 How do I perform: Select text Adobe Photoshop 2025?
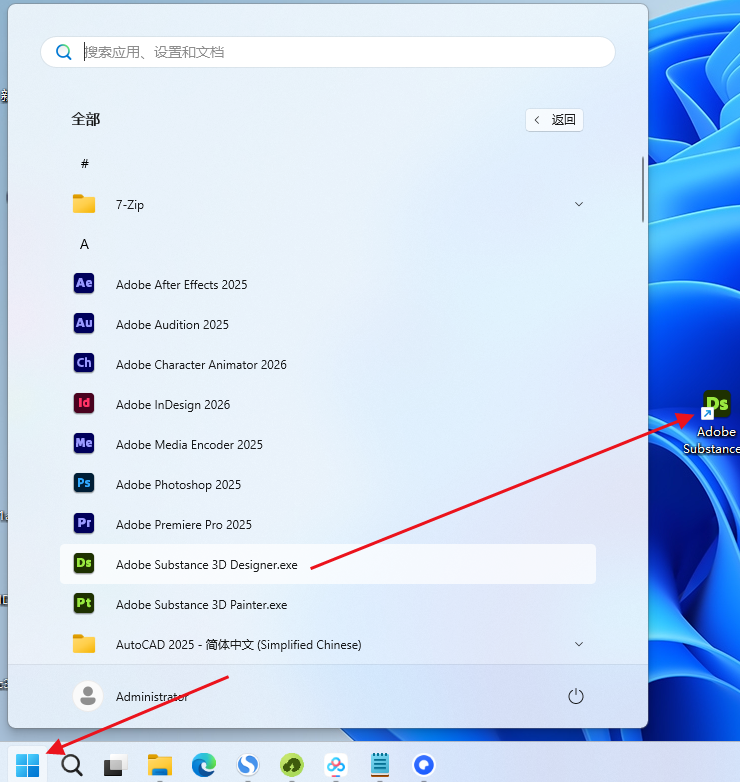[178, 485]
